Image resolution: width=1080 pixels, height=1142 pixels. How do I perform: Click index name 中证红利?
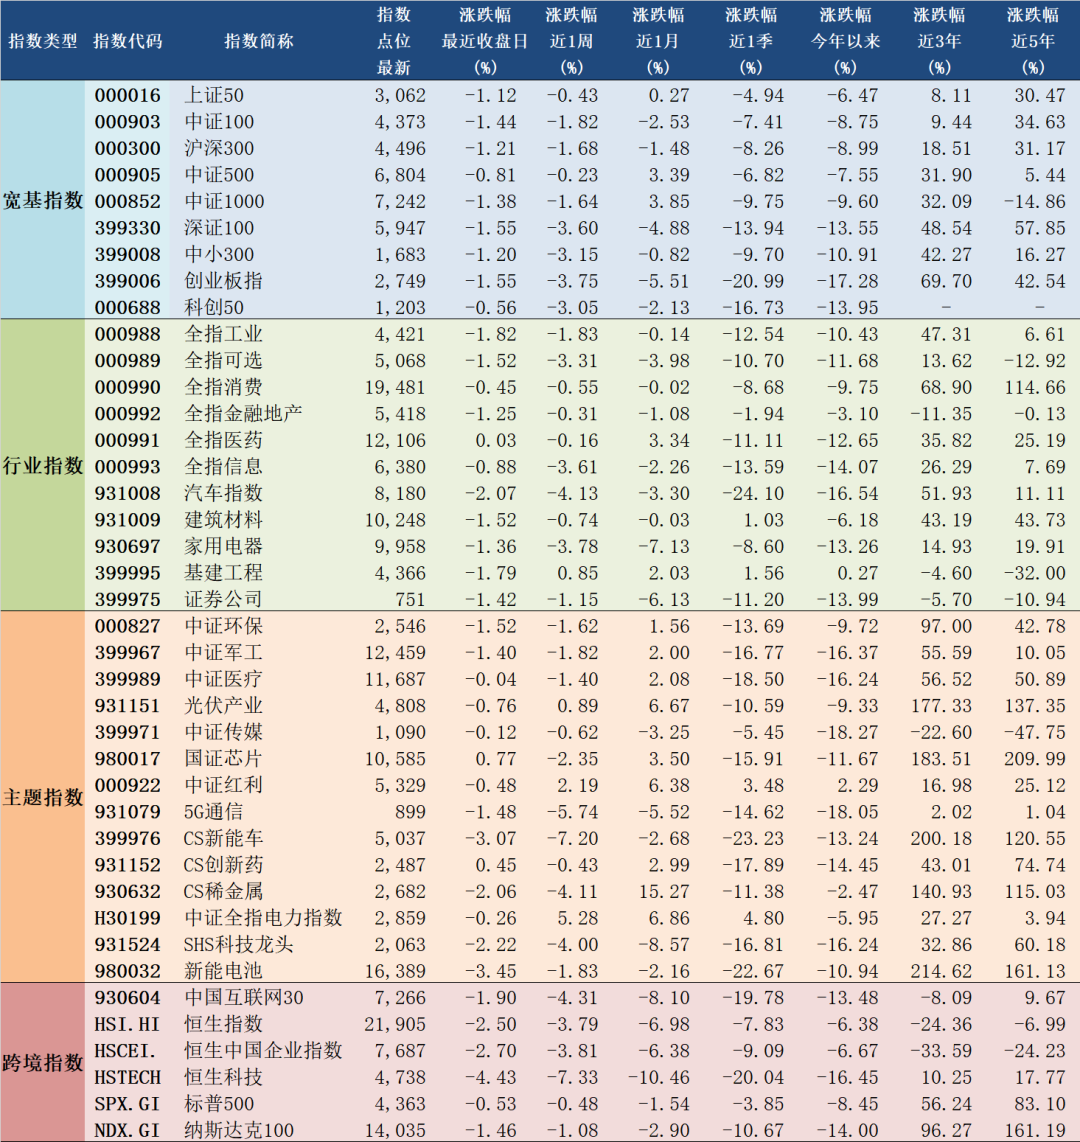pyautogui.click(x=224, y=785)
